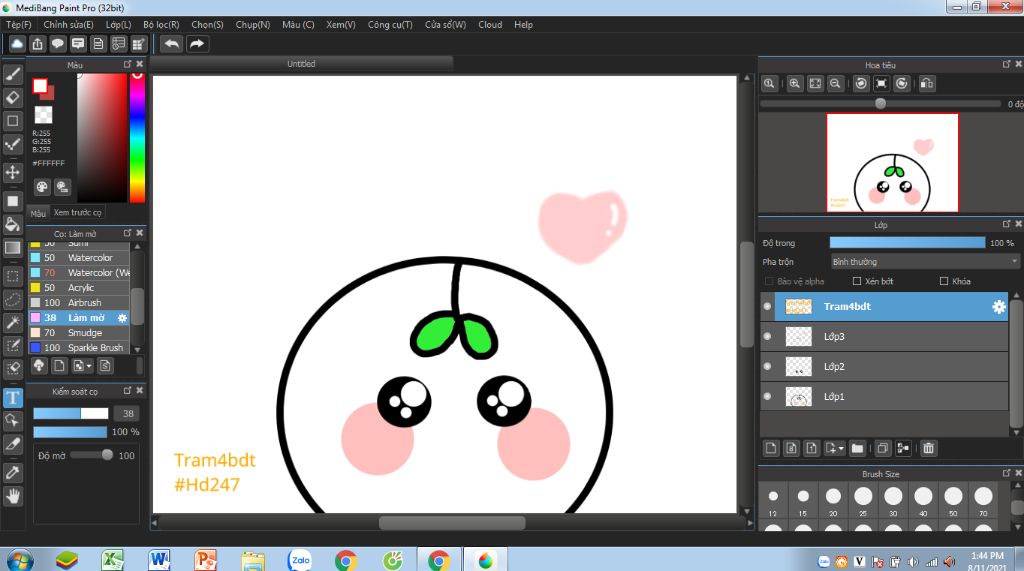
Task: Enable the Khóa lock checkbox
Action: (x=944, y=282)
